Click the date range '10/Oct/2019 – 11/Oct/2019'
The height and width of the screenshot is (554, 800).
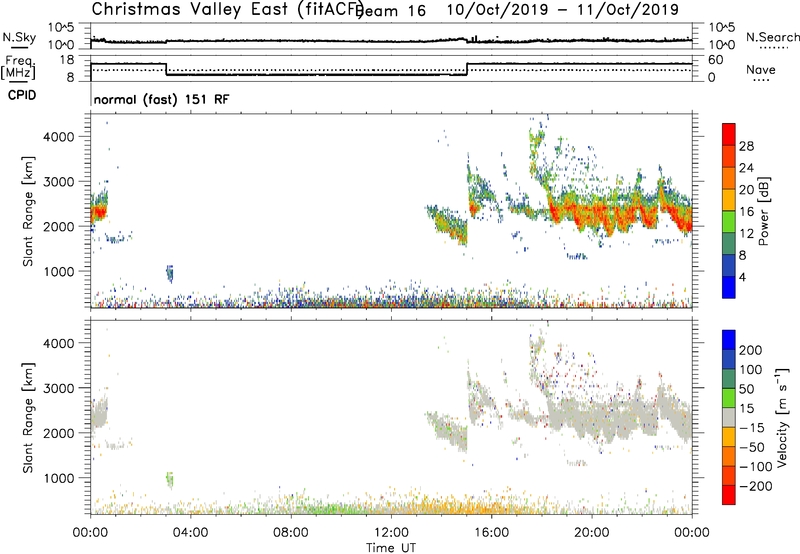pyautogui.click(x=563, y=10)
